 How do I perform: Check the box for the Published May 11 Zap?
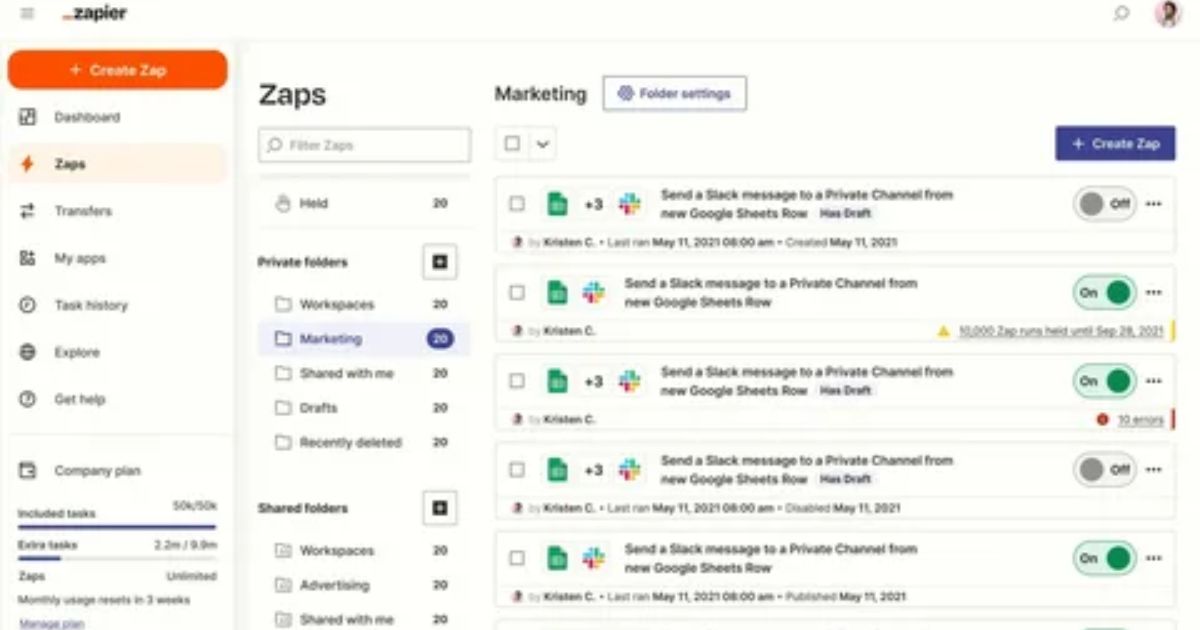point(517,558)
